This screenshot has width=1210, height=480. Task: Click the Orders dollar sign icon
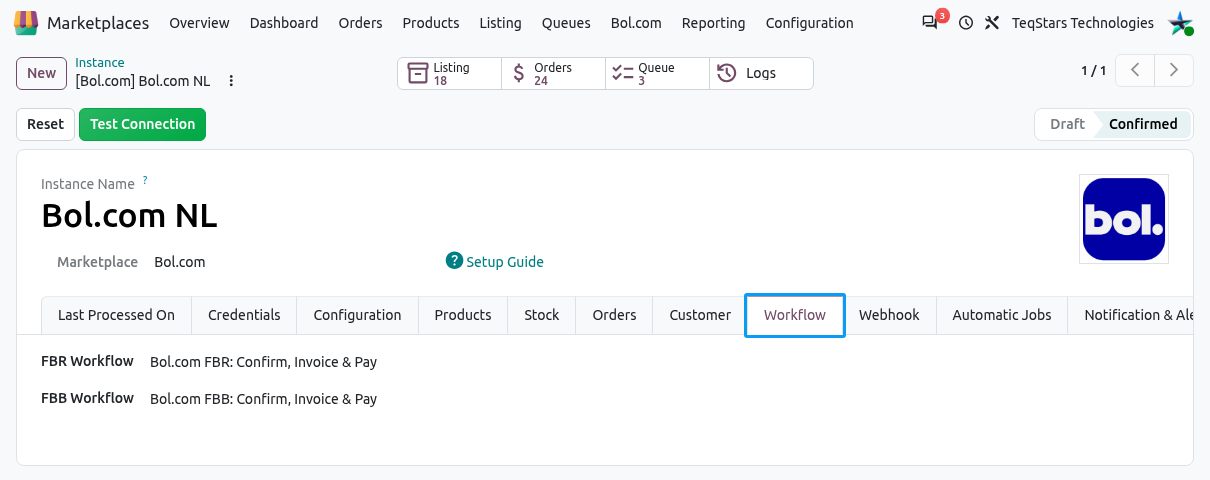point(518,73)
